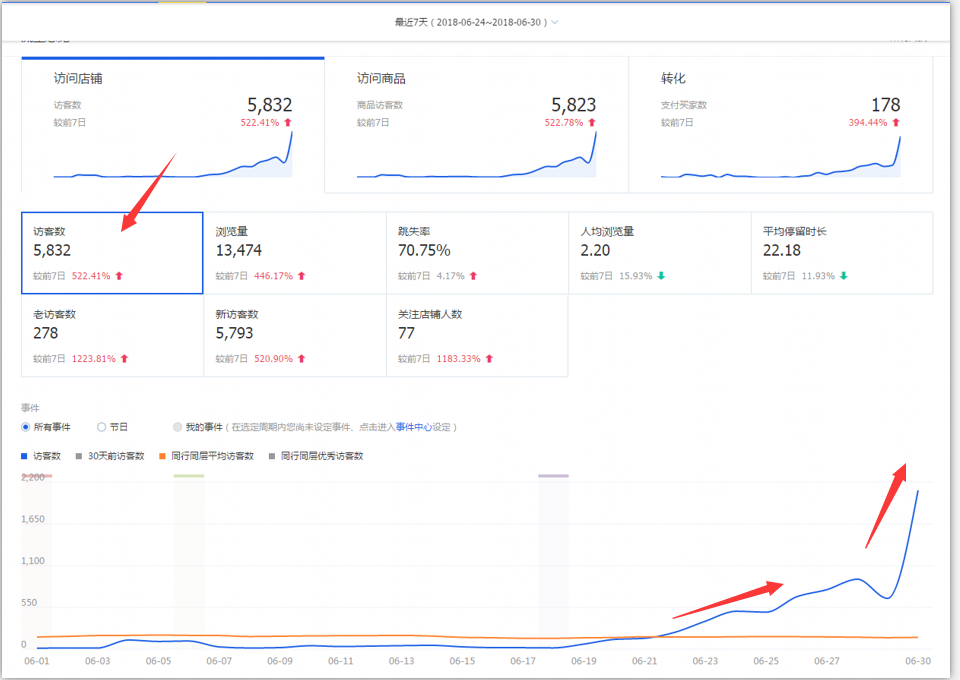Select the 关注店铺人数 metric tile
Image resolution: width=960 pixels, height=680 pixels.
pyautogui.click(x=477, y=335)
